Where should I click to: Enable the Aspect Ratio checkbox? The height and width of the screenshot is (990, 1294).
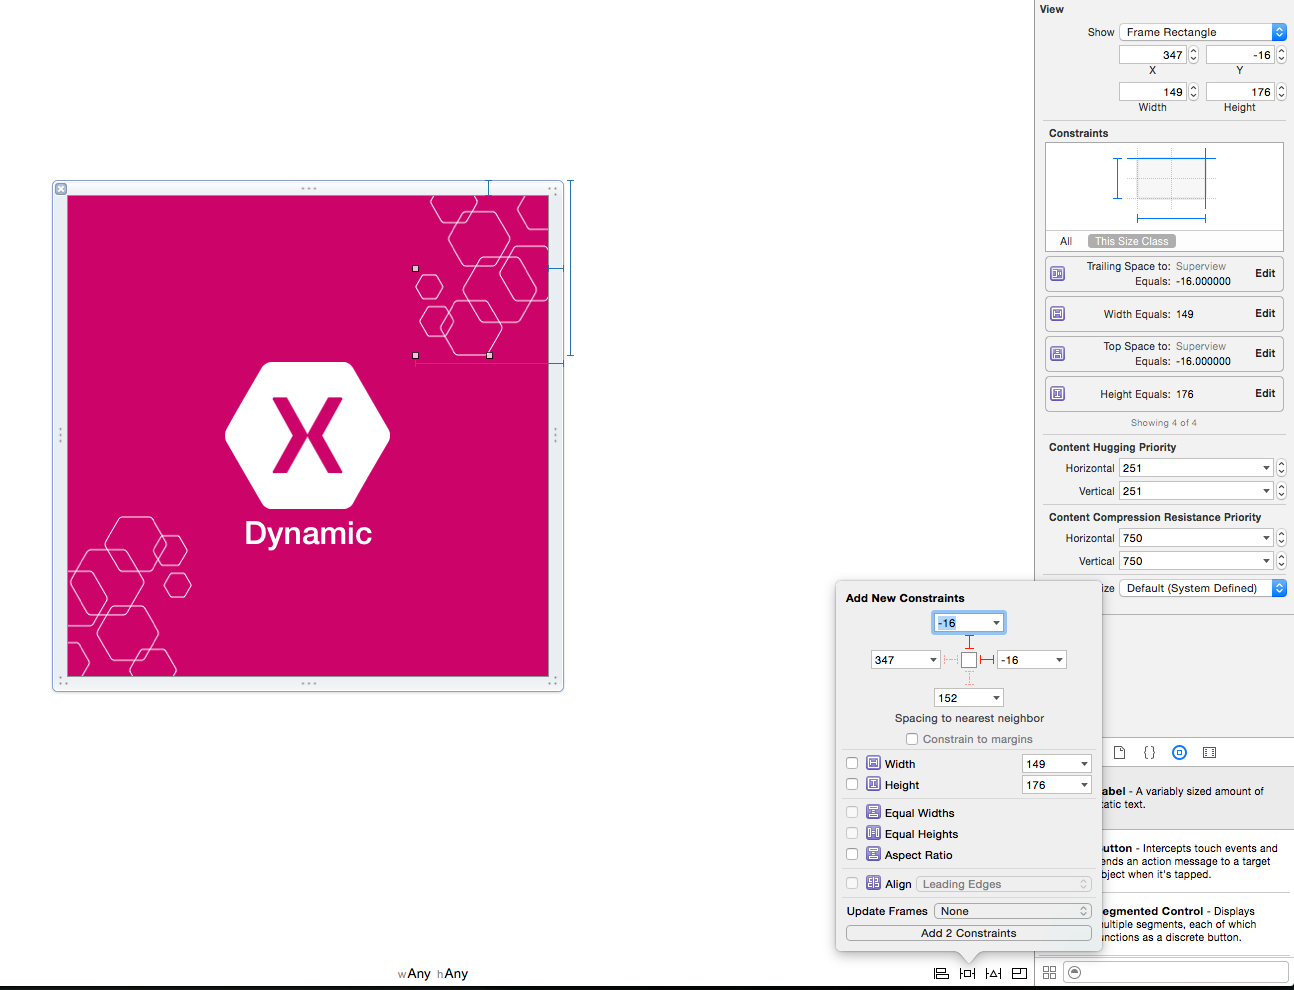[x=852, y=854]
